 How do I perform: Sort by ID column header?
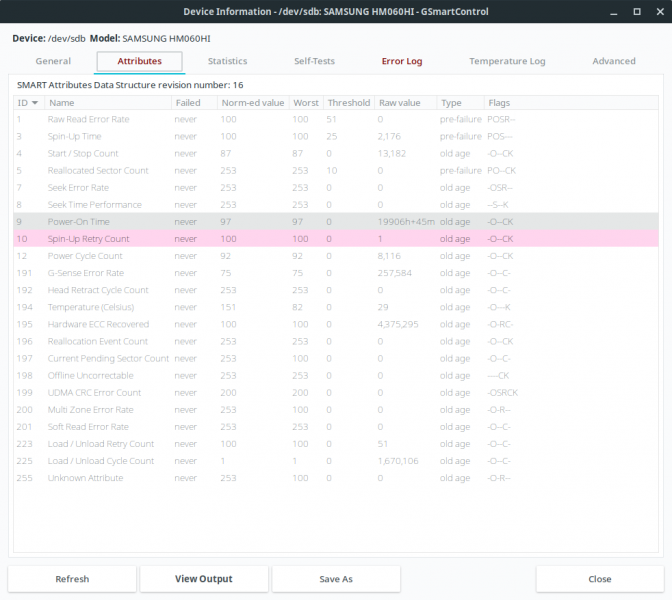29,103
